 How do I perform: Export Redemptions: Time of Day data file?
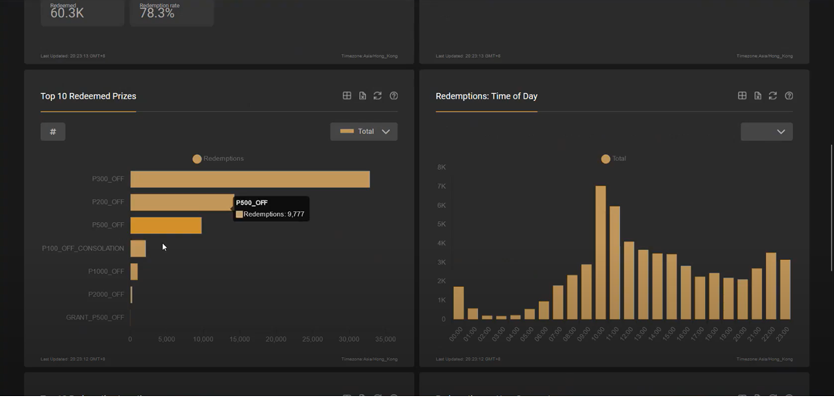[757, 96]
